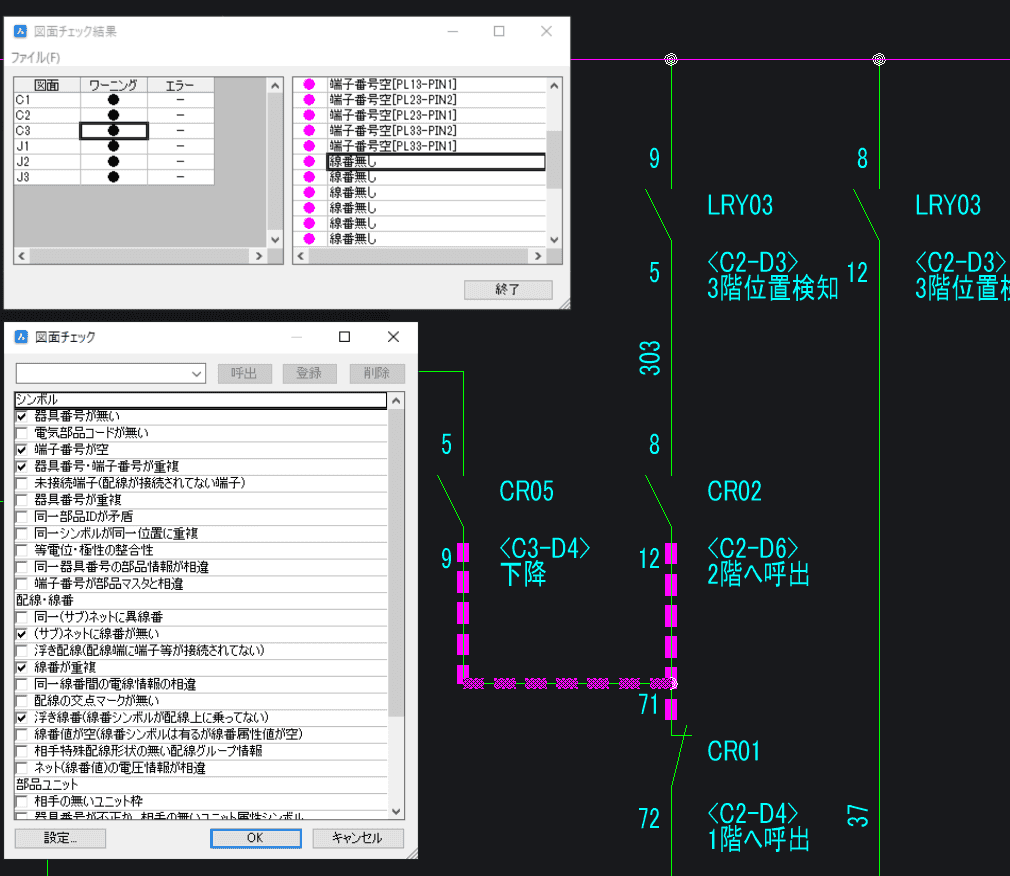The height and width of the screenshot is (876, 1010).
Task: Click the CR01 contact label in the drawing
Action: [734, 751]
